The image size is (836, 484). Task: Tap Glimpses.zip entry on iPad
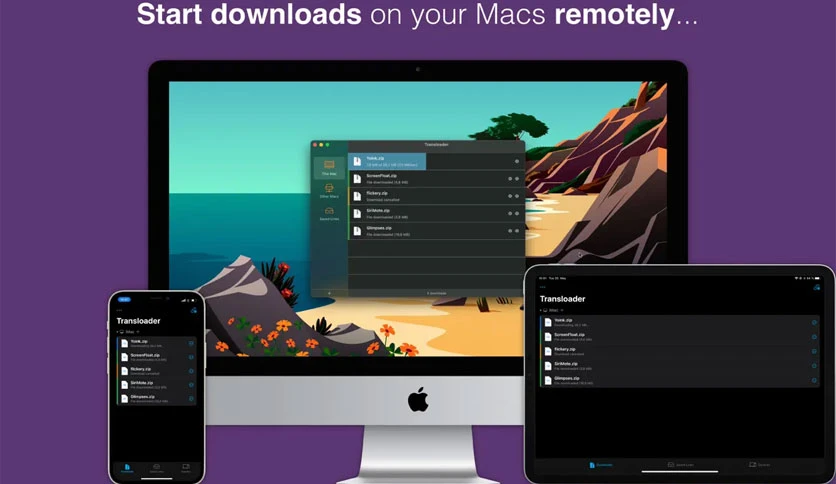680,380
